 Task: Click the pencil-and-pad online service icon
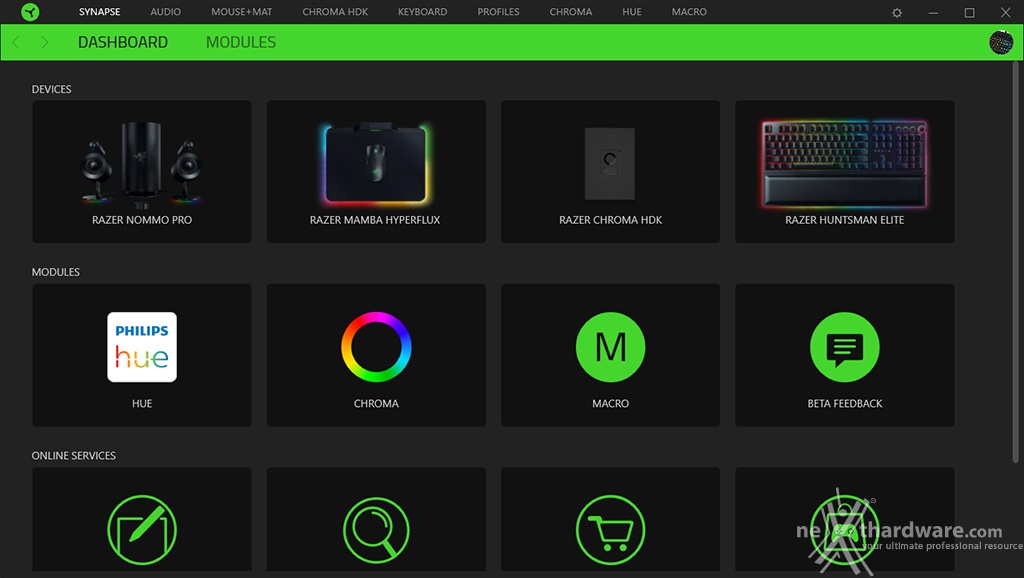tap(142, 530)
